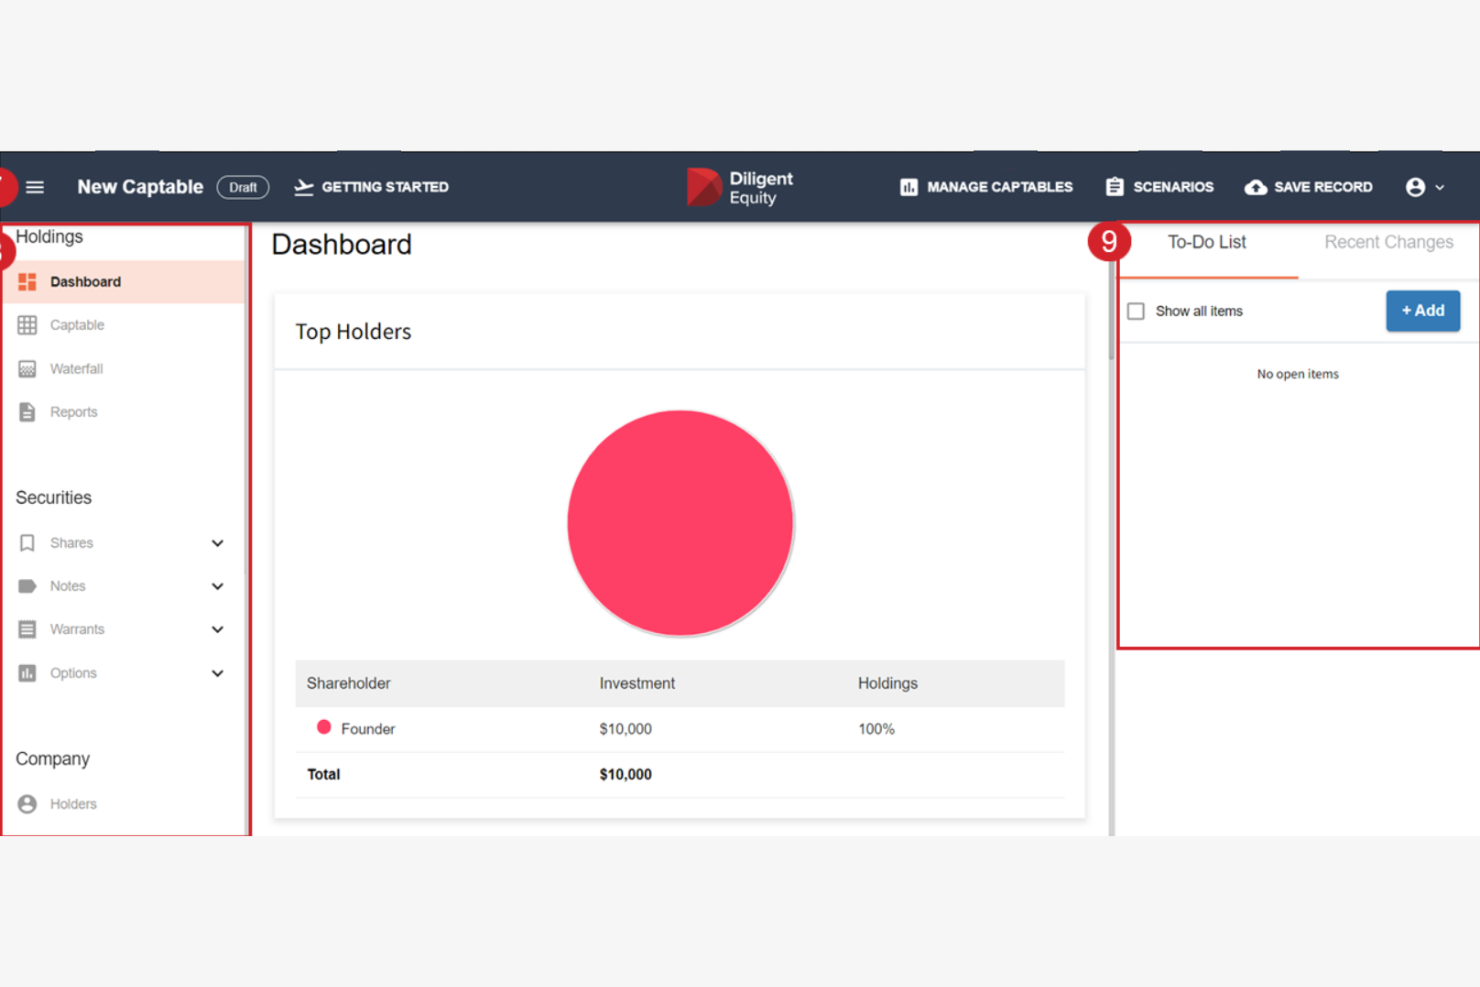Image resolution: width=1480 pixels, height=987 pixels.
Task: Open the hamburger menu
Action: pyautogui.click(x=35, y=187)
